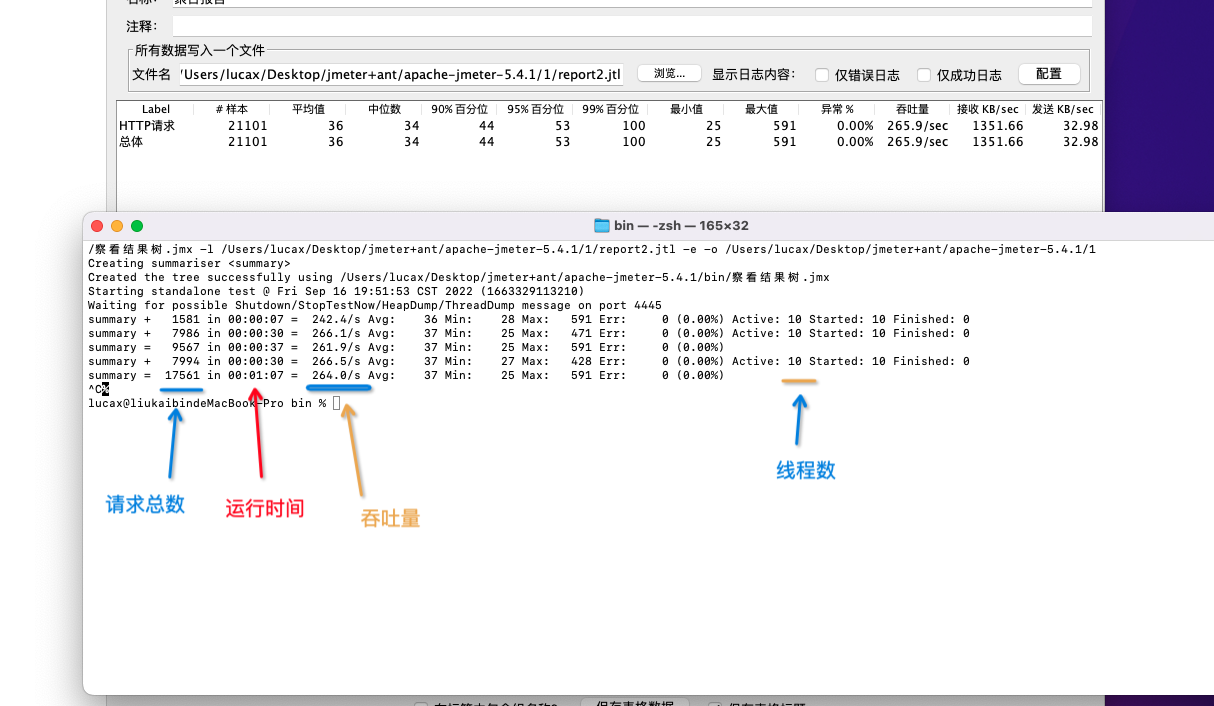This screenshot has width=1214, height=706.
Task: Select the HTTP请求 row label
Action: click(x=147, y=126)
